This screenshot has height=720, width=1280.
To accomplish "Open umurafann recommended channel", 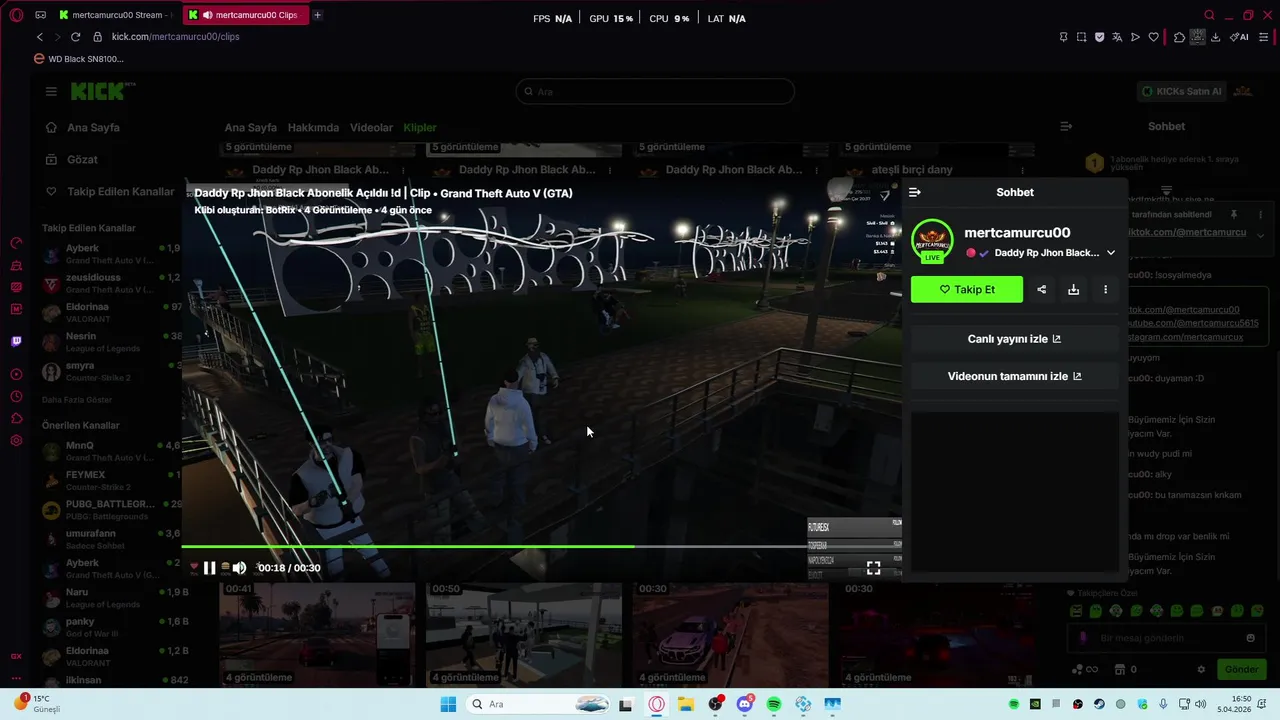I will (110, 539).
